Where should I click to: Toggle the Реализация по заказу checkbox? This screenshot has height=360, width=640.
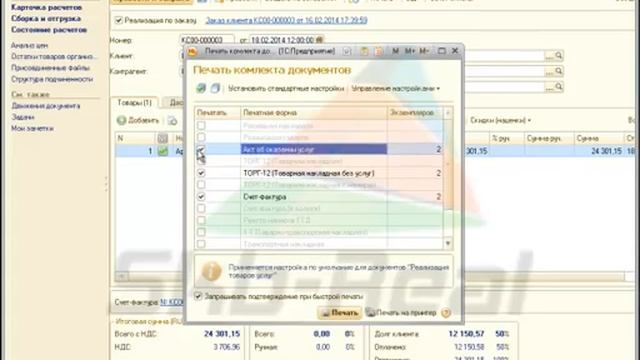click(x=119, y=20)
